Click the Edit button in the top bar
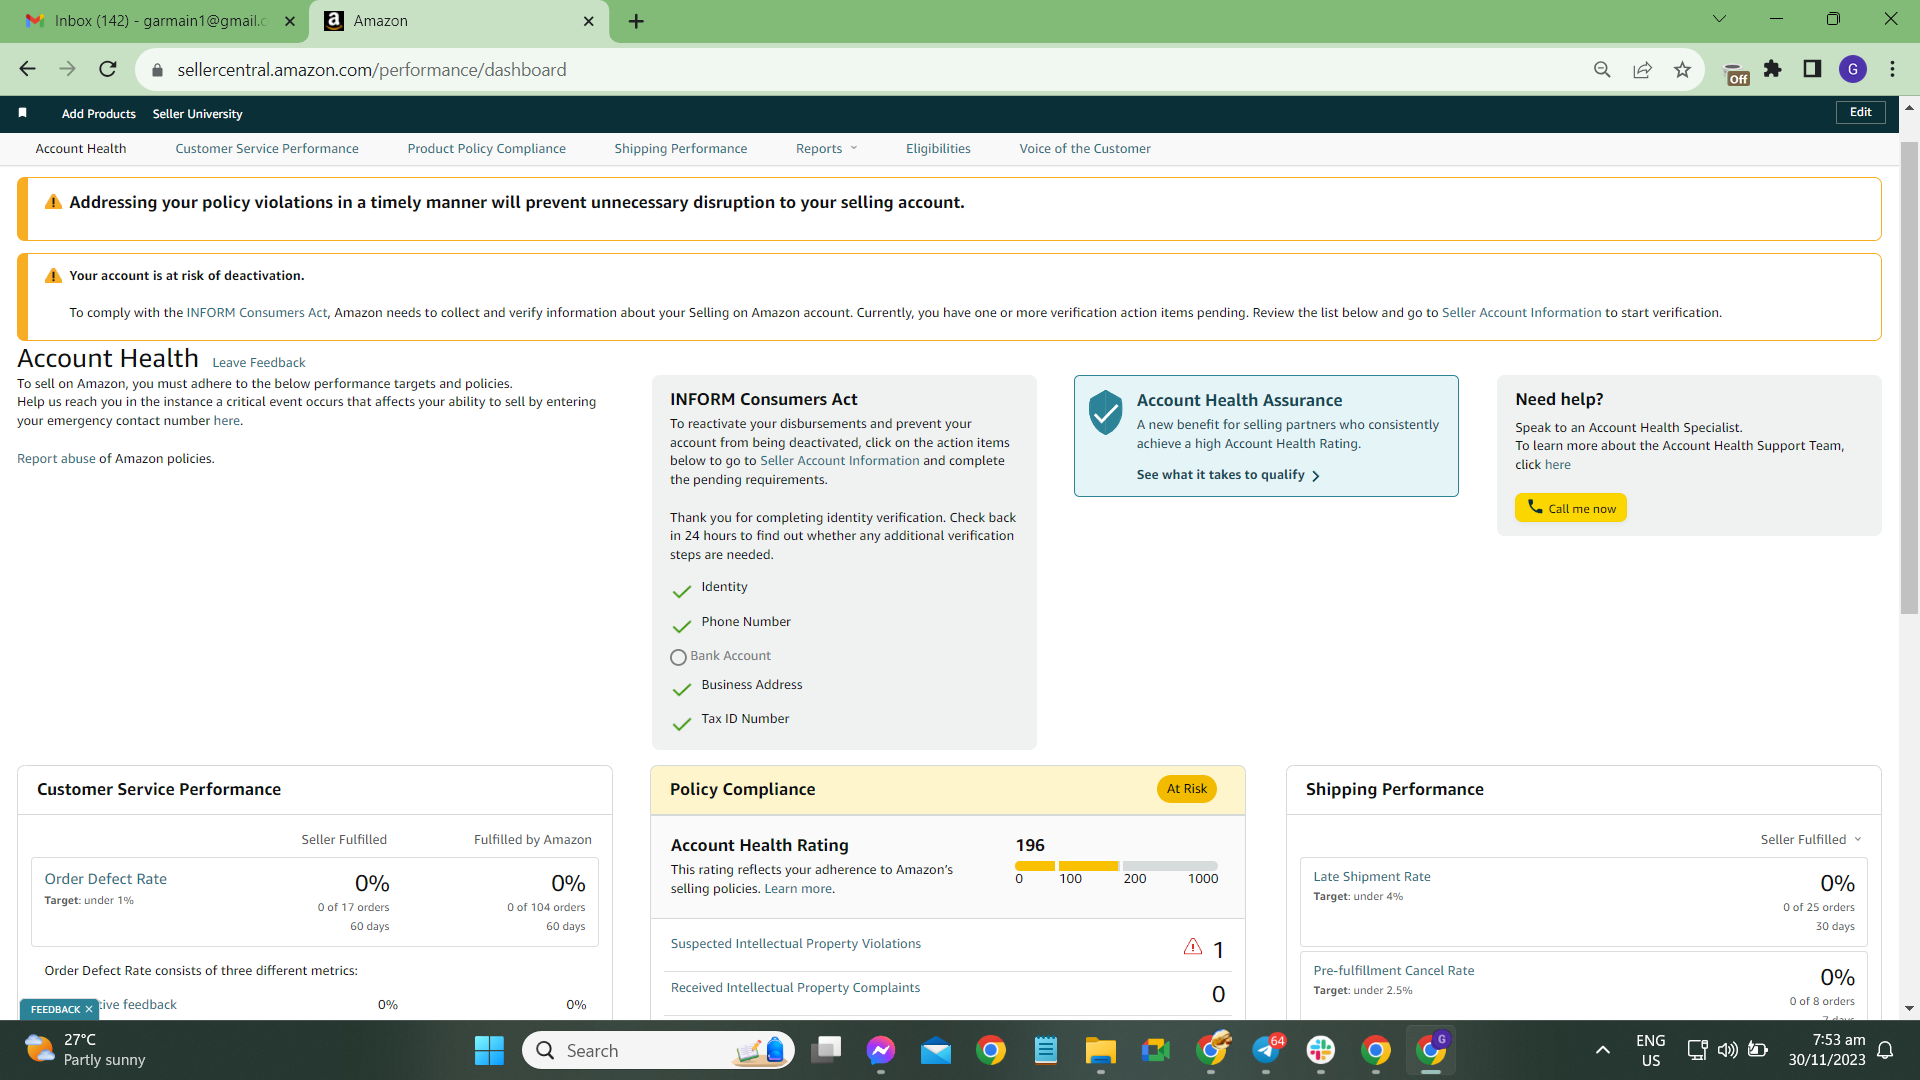 pyautogui.click(x=1861, y=112)
